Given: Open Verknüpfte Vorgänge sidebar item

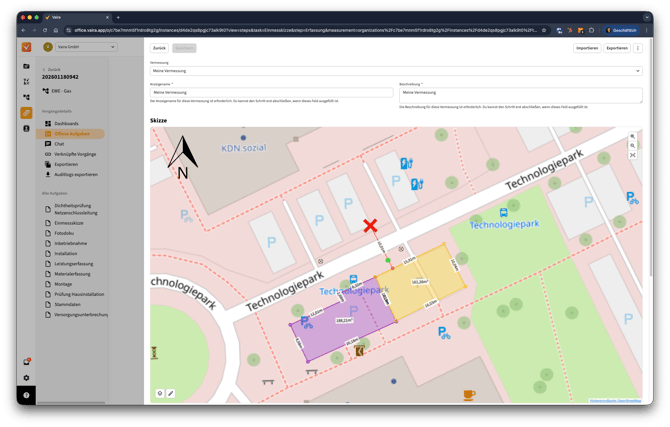Looking at the screenshot, I should tap(75, 154).
